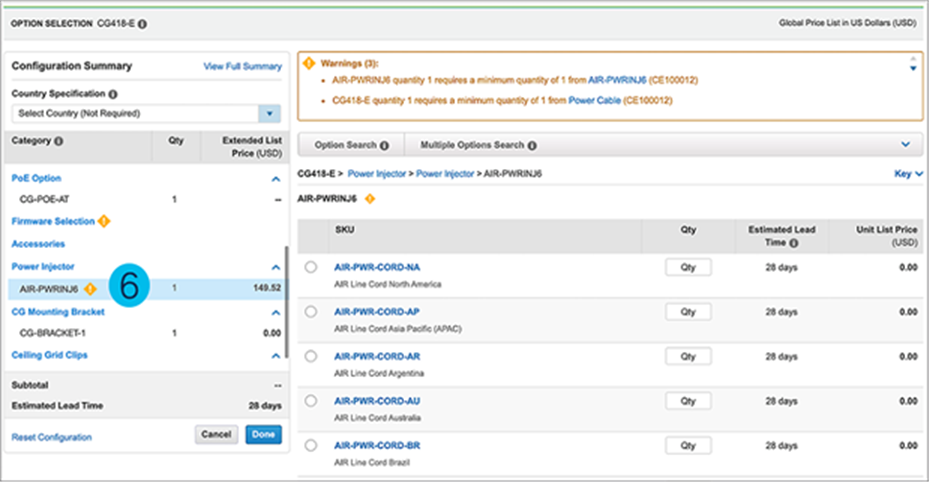Collapse warnings panel with down arrow
Image resolution: width=929 pixels, height=482 pixels.
click(x=913, y=69)
